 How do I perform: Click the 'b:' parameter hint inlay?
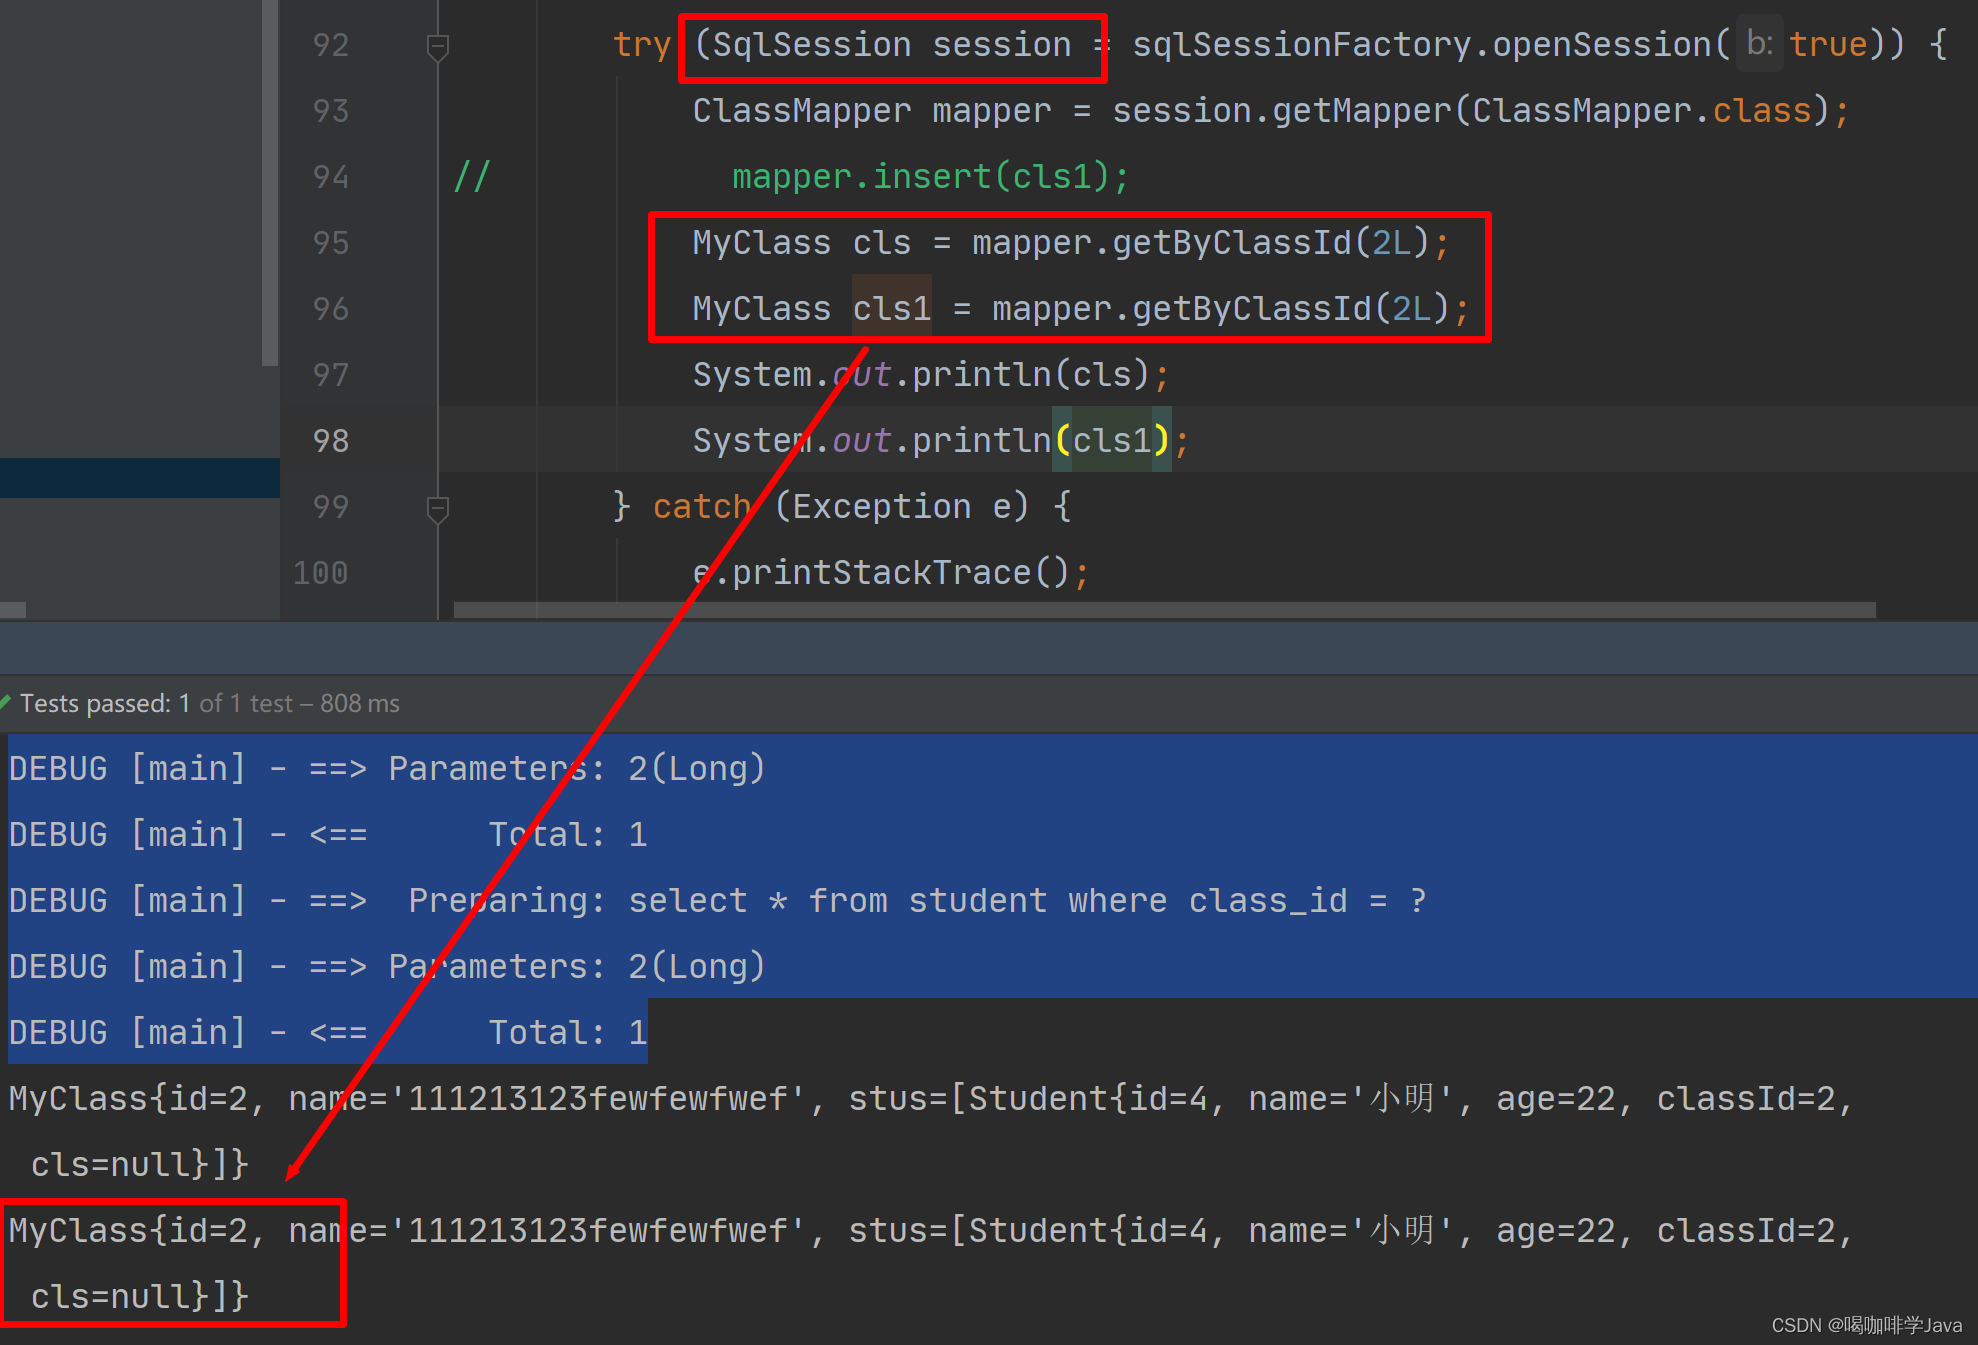coord(1759,44)
